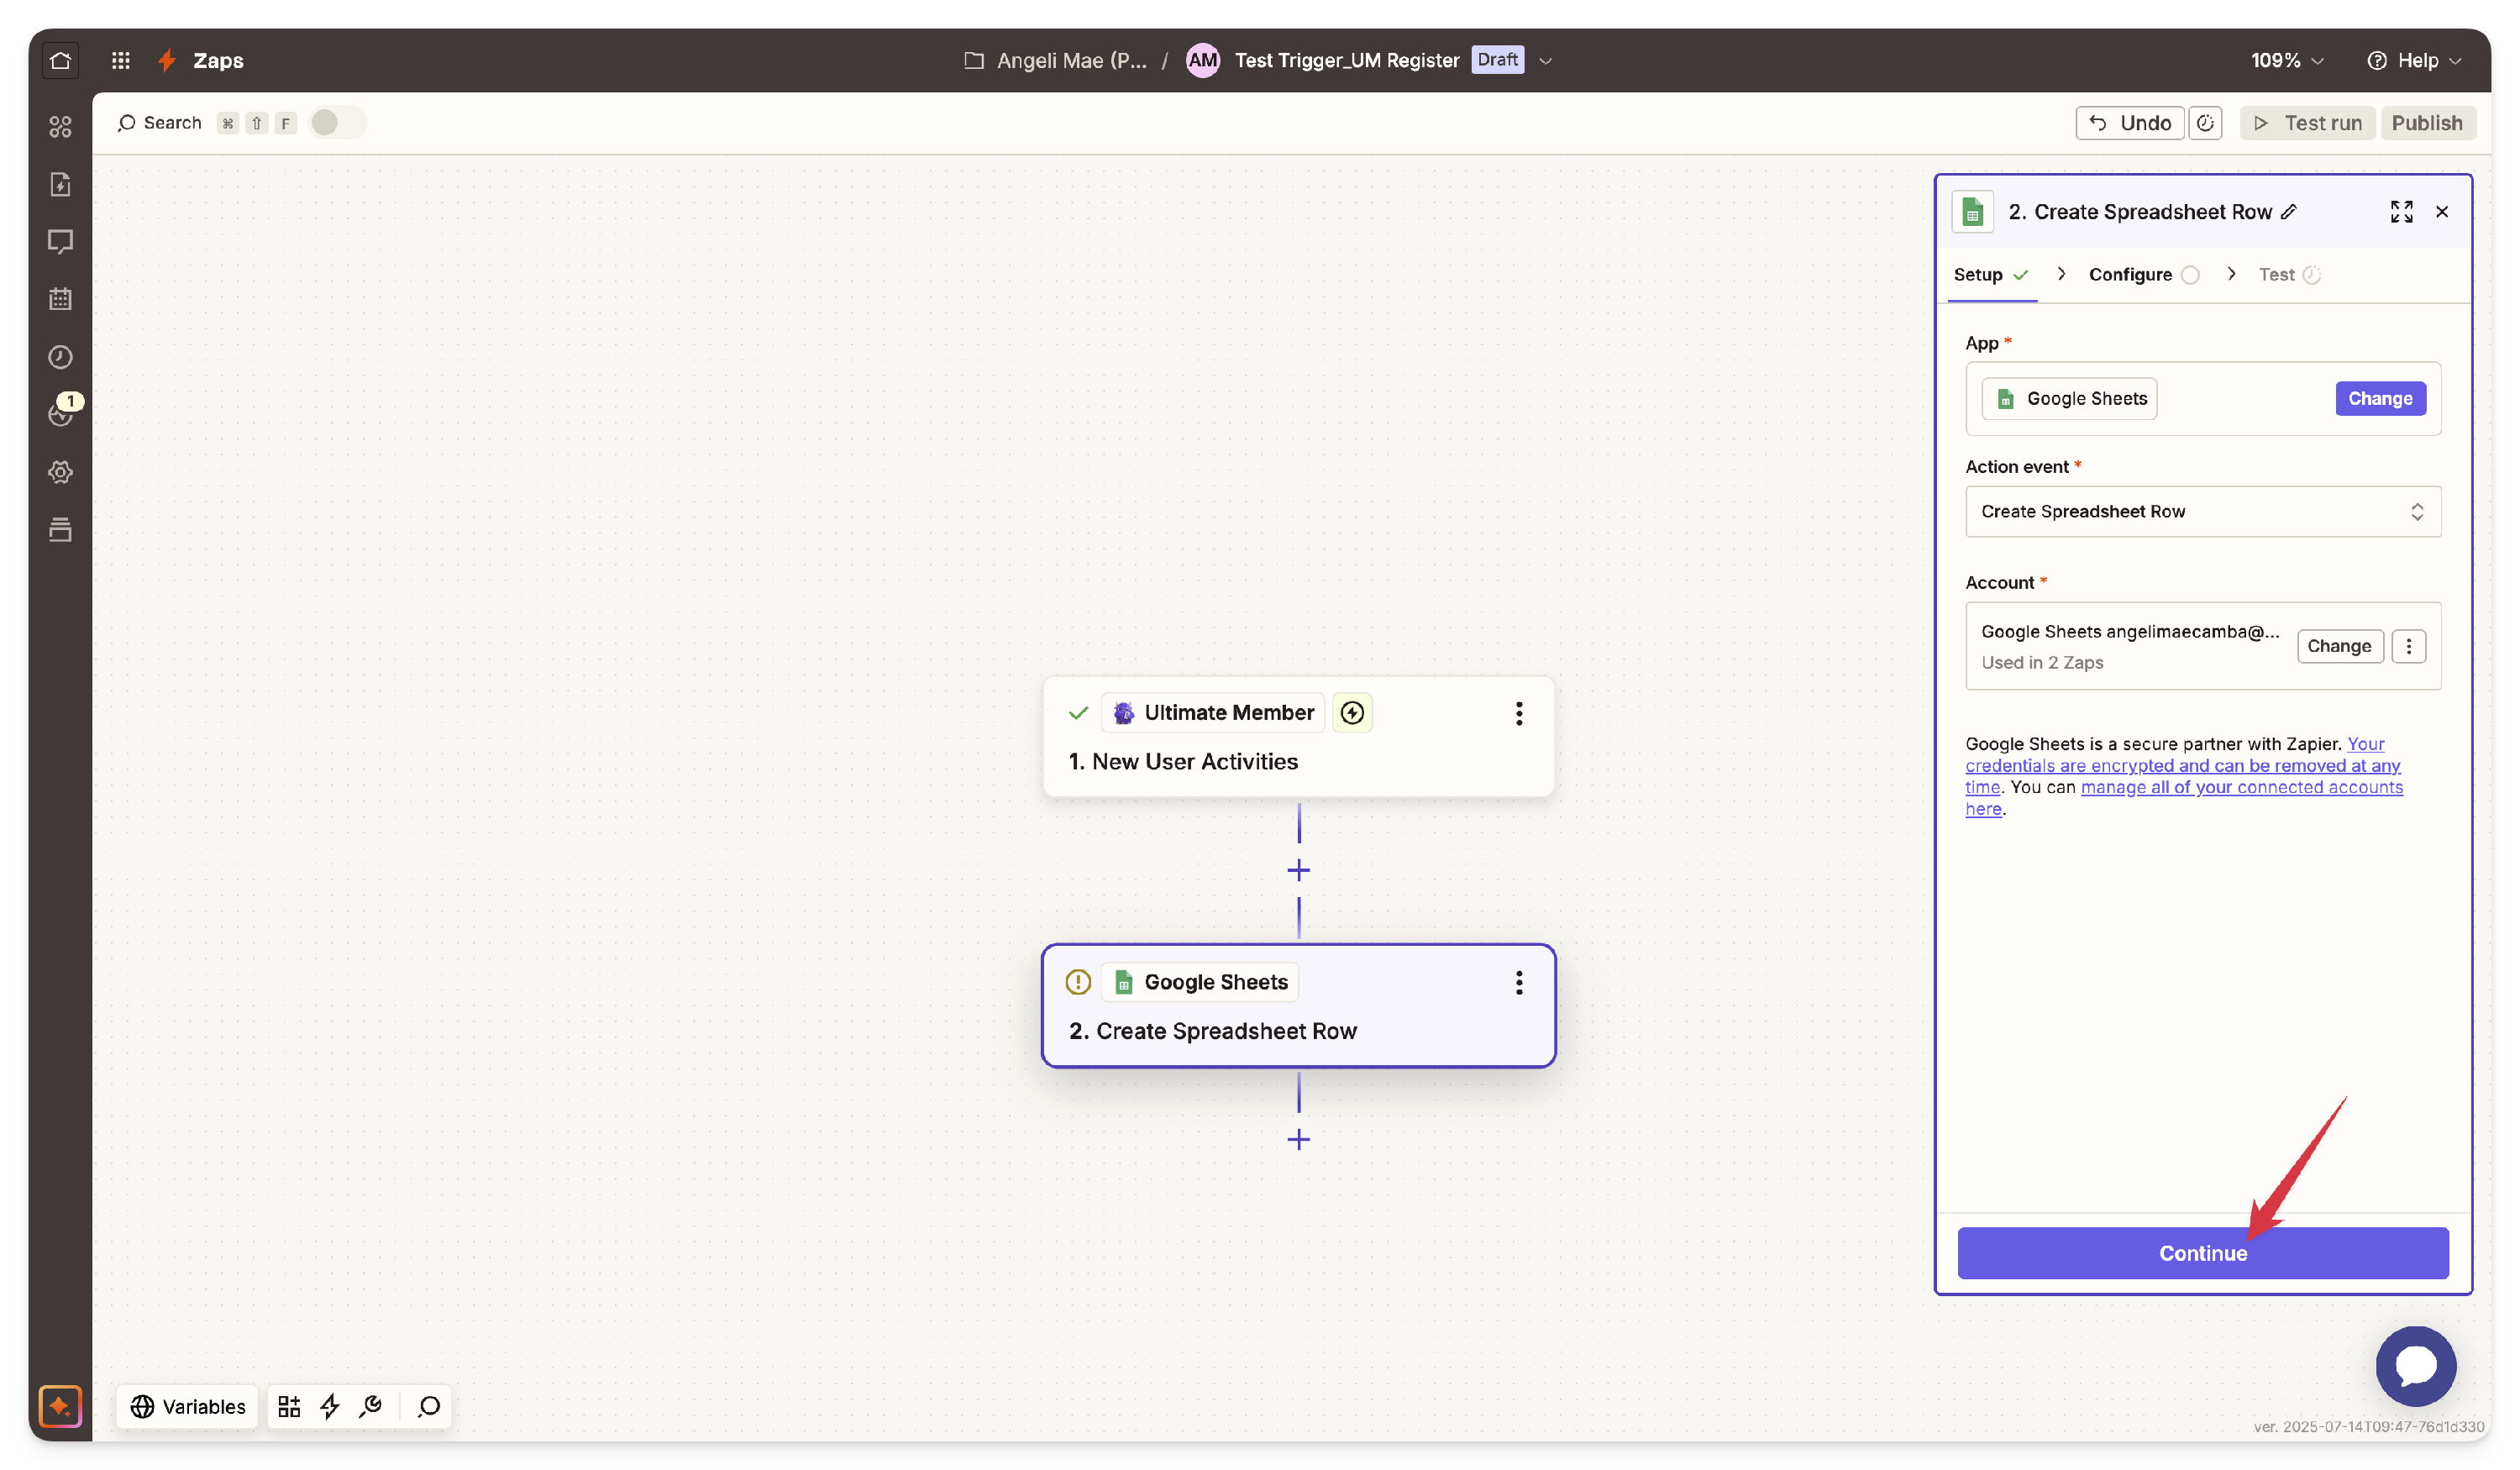Open the 109% zoom dropdown
The height and width of the screenshot is (1470, 2520).
tap(2286, 60)
